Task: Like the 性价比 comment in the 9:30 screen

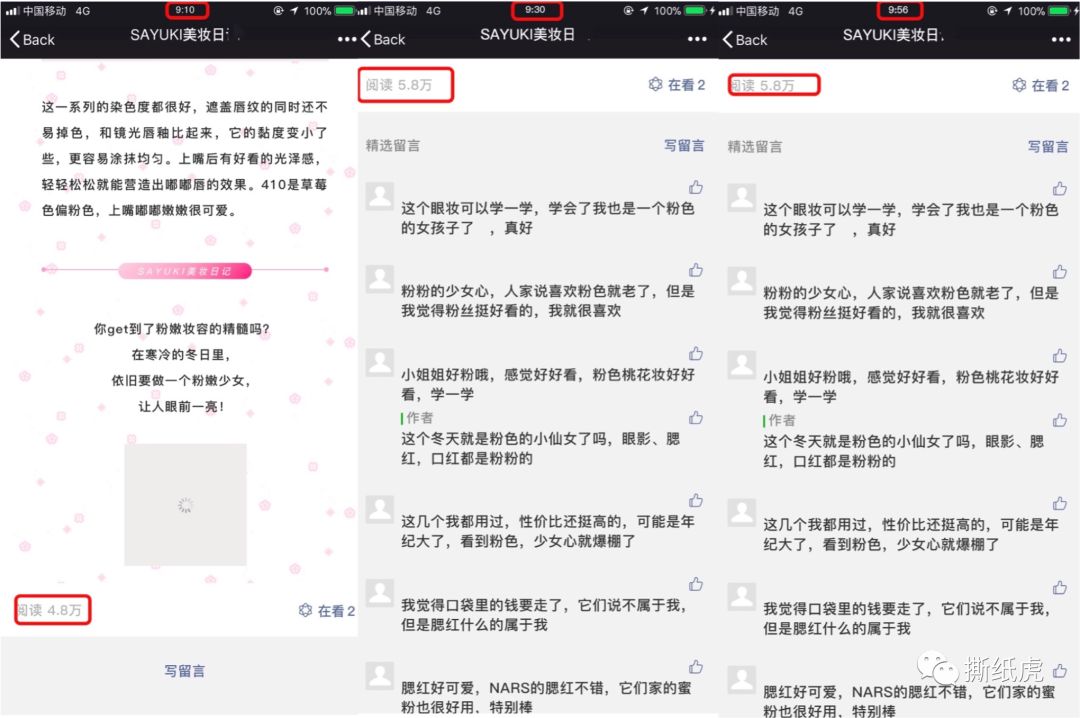Action: (696, 500)
